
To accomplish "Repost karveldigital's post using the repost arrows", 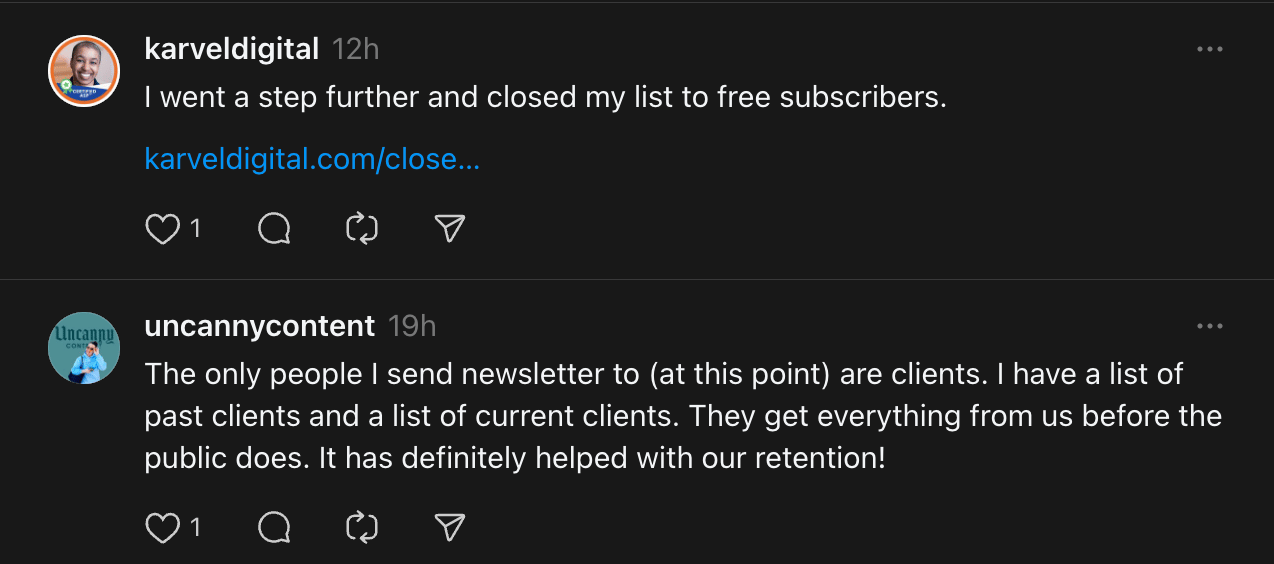I will 362,230.
